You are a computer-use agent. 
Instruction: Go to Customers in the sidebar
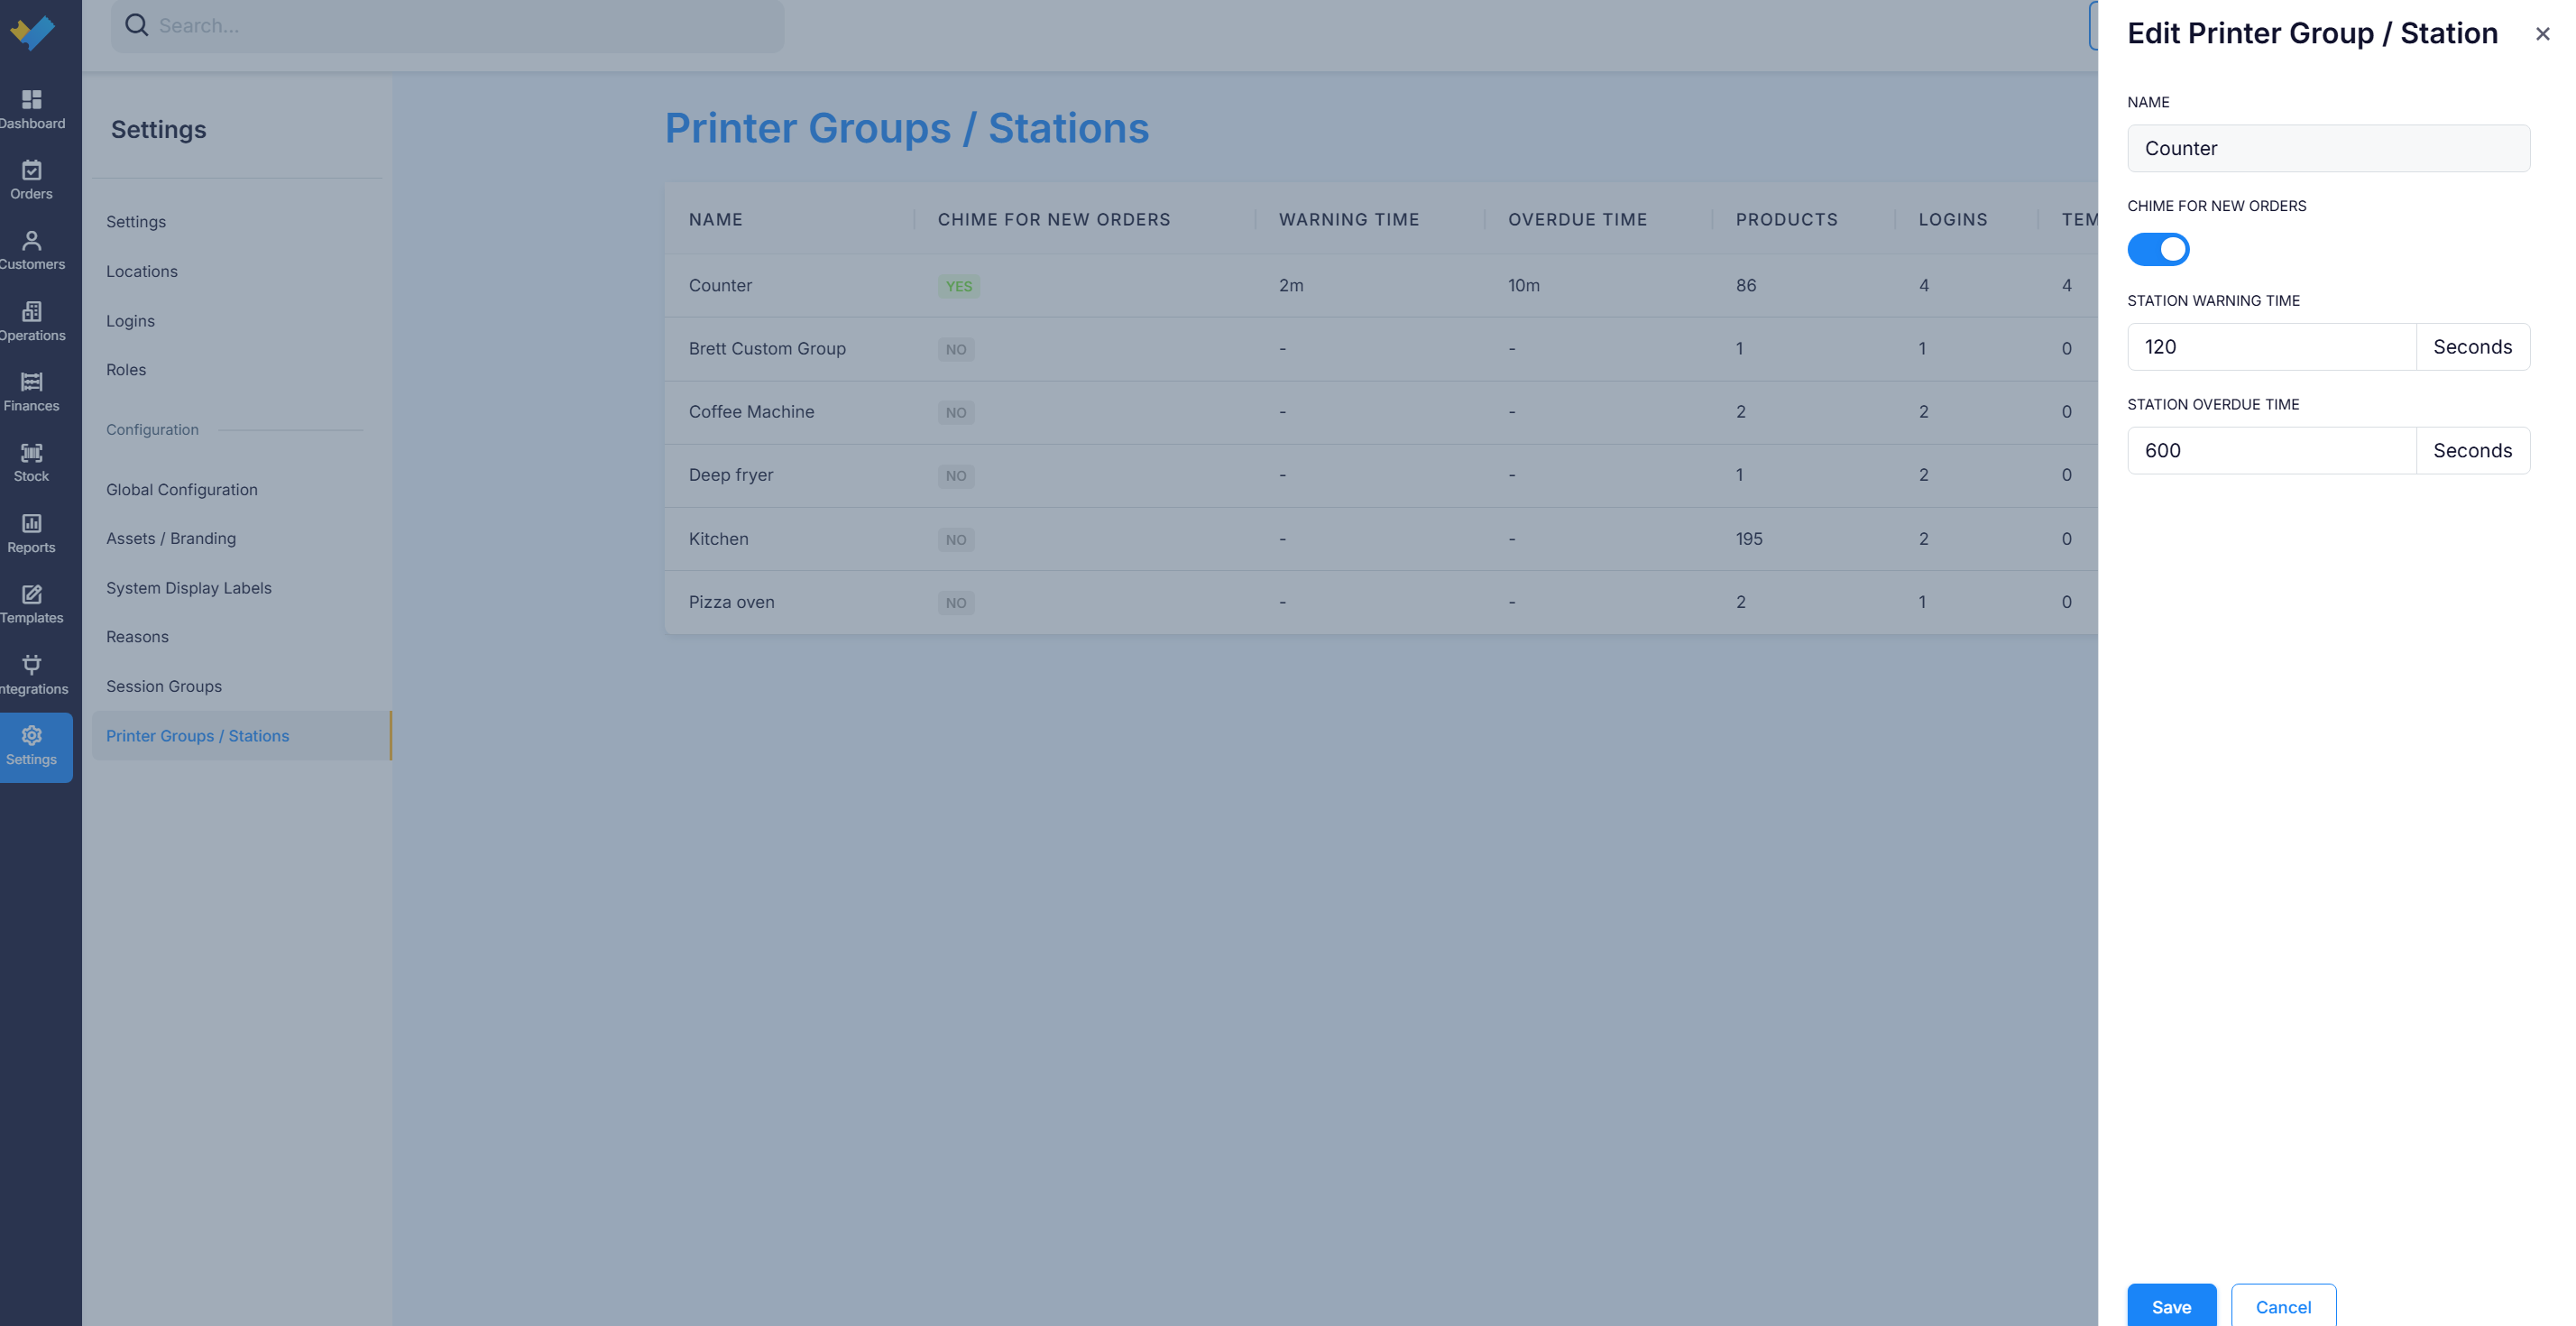(32, 251)
